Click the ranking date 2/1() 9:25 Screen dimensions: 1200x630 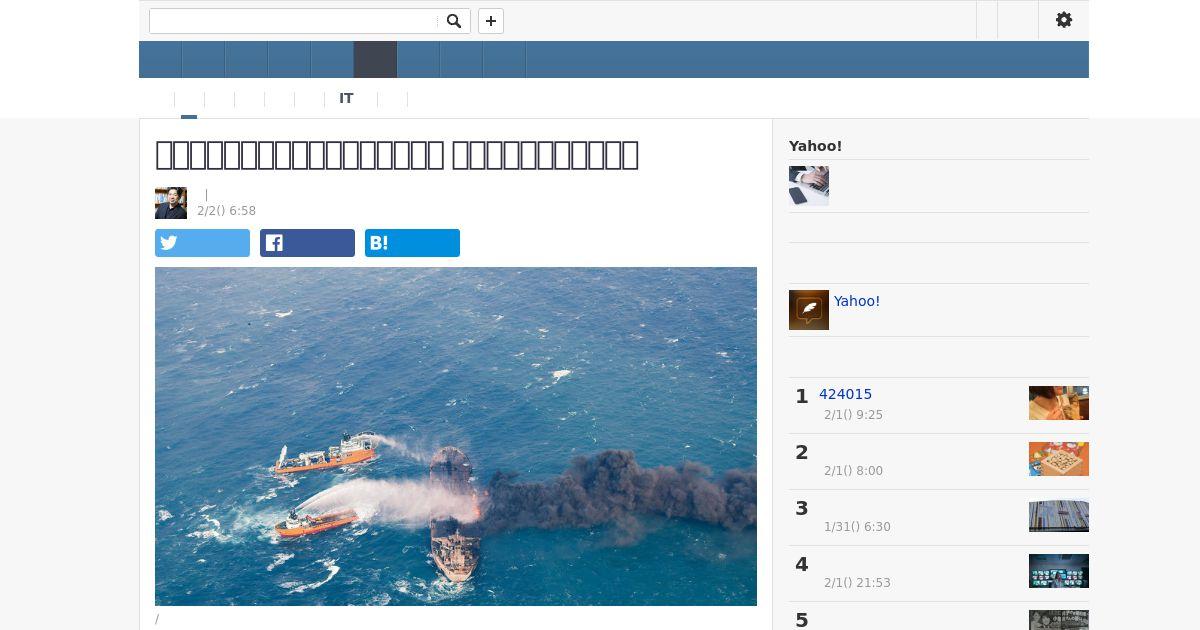pyautogui.click(x=853, y=415)
